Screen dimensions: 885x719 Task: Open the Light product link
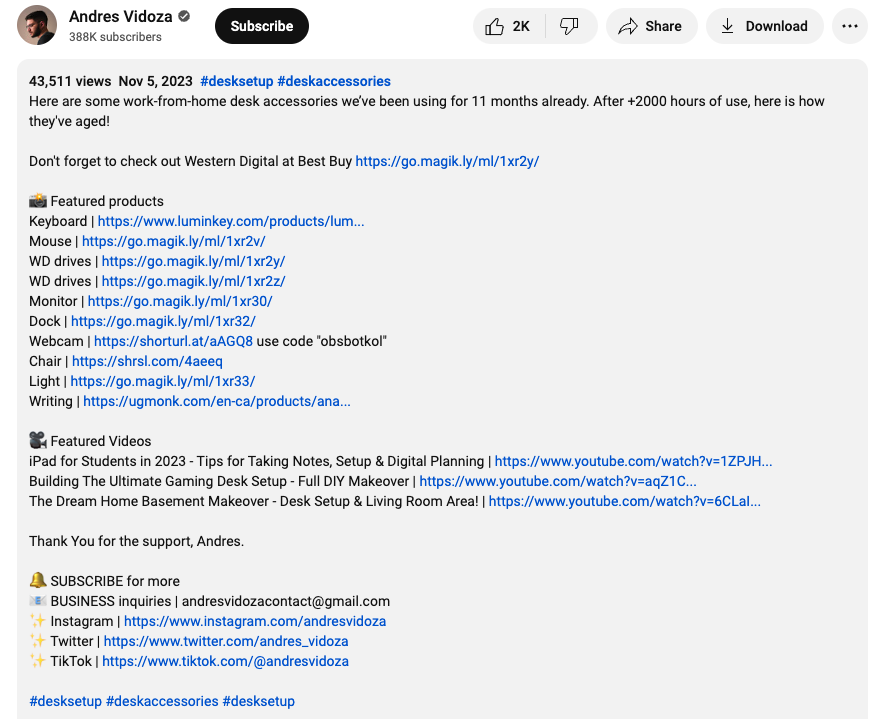click(163, 382)
